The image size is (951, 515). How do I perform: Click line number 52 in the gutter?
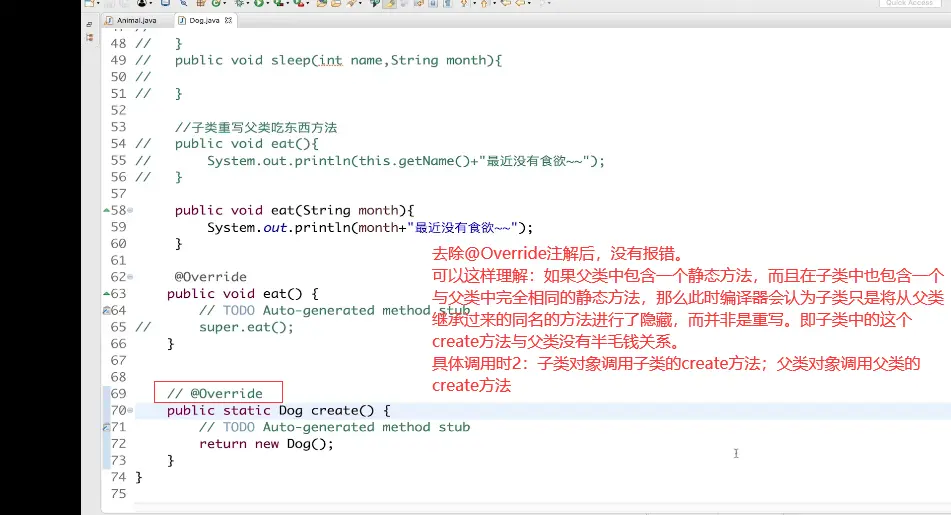click(118, 110)
